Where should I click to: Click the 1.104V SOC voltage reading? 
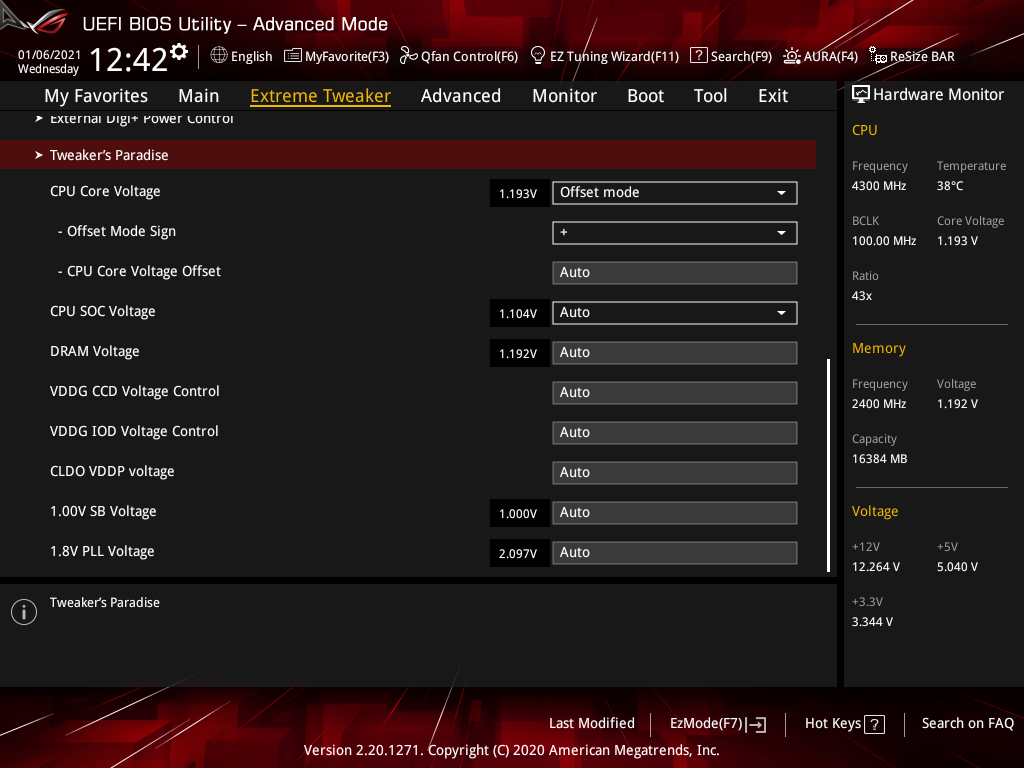pyautogui.click(x=519, y=313)
